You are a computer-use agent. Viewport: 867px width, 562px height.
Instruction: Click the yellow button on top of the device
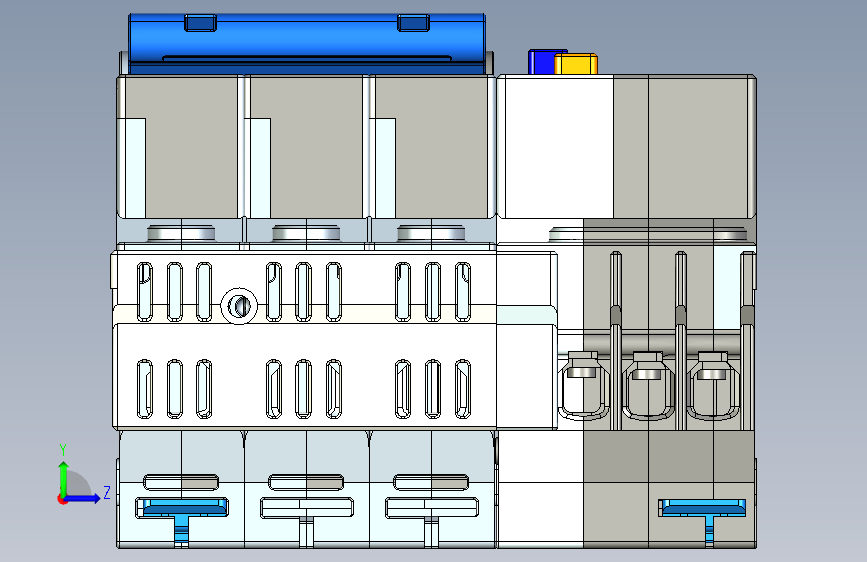[x=576, y=64]
